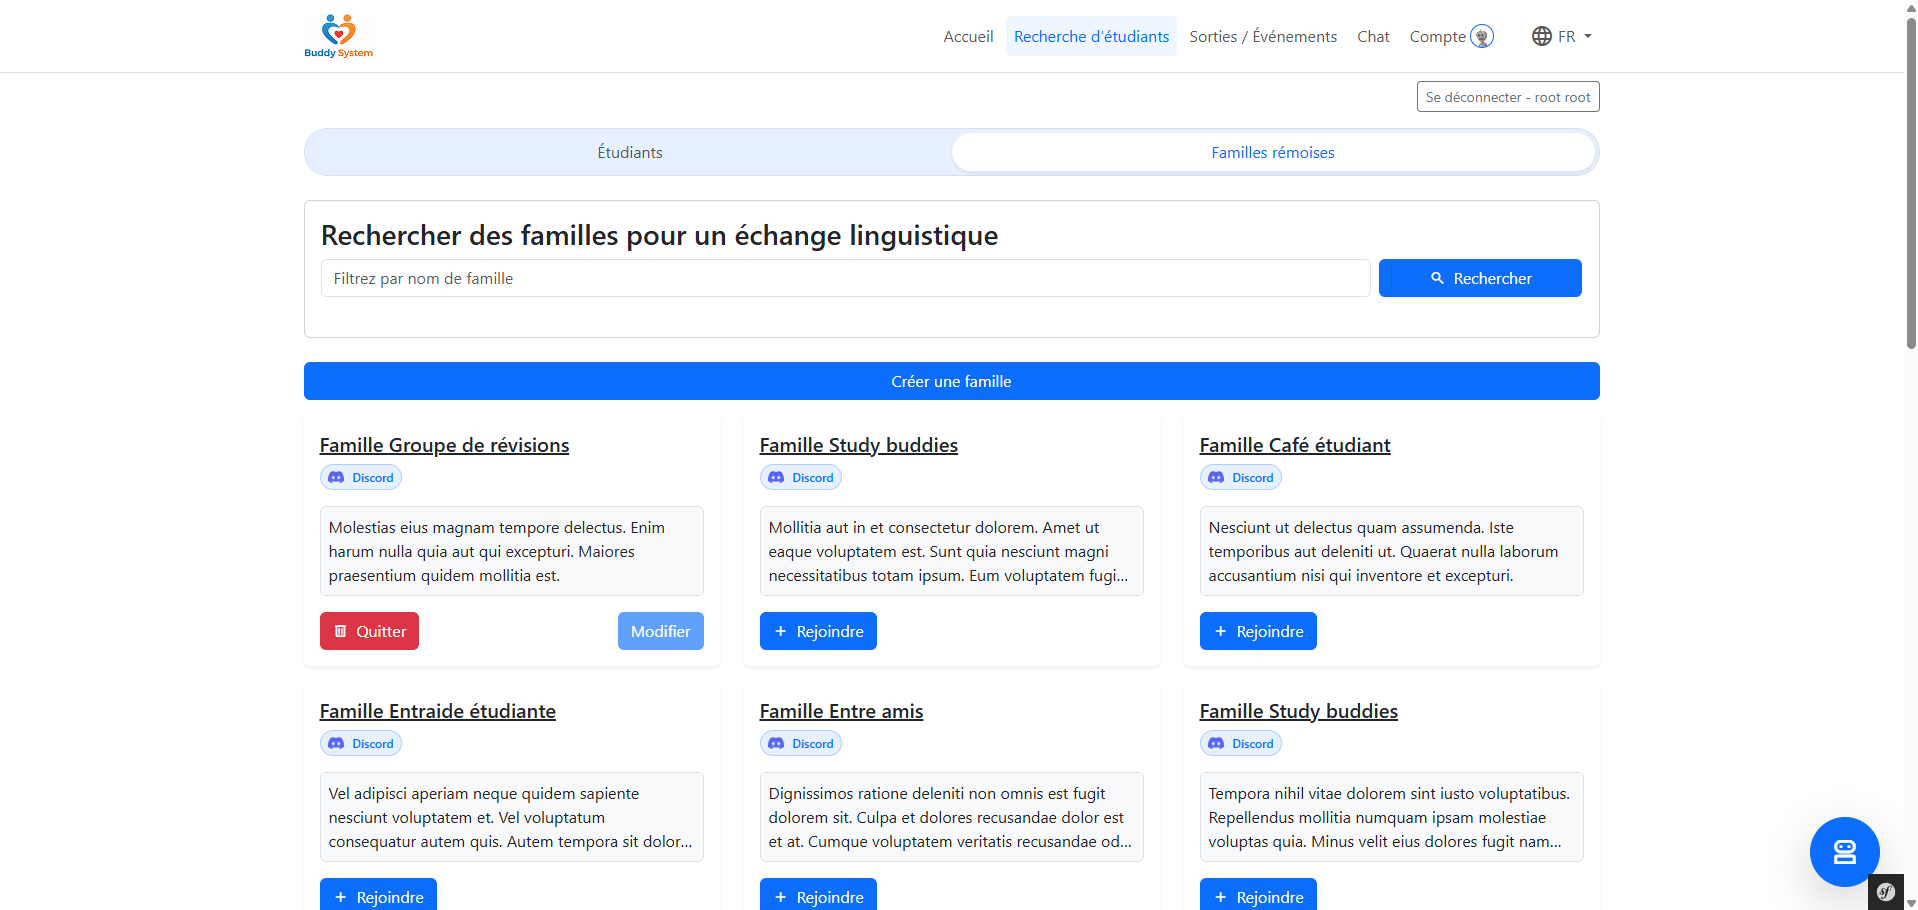Click Discord badge under Famille Groupe de révisions

point(361,478)
